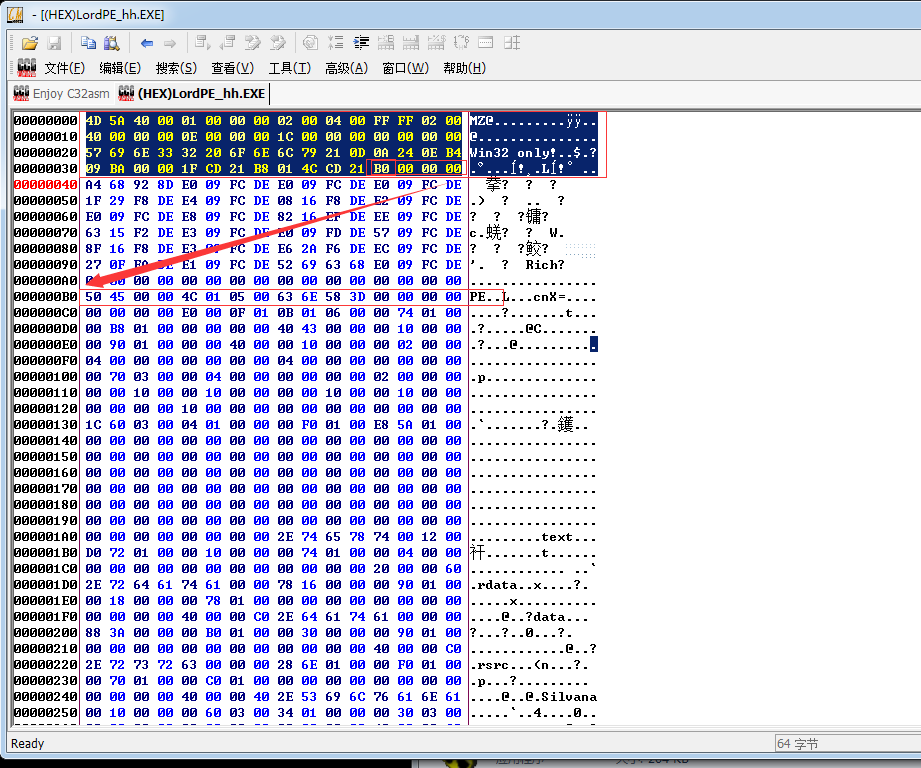The height and width of the screenshot is (768, 921).
Task: Open the 高级(A) menu
Action: (x=346, y=68)
